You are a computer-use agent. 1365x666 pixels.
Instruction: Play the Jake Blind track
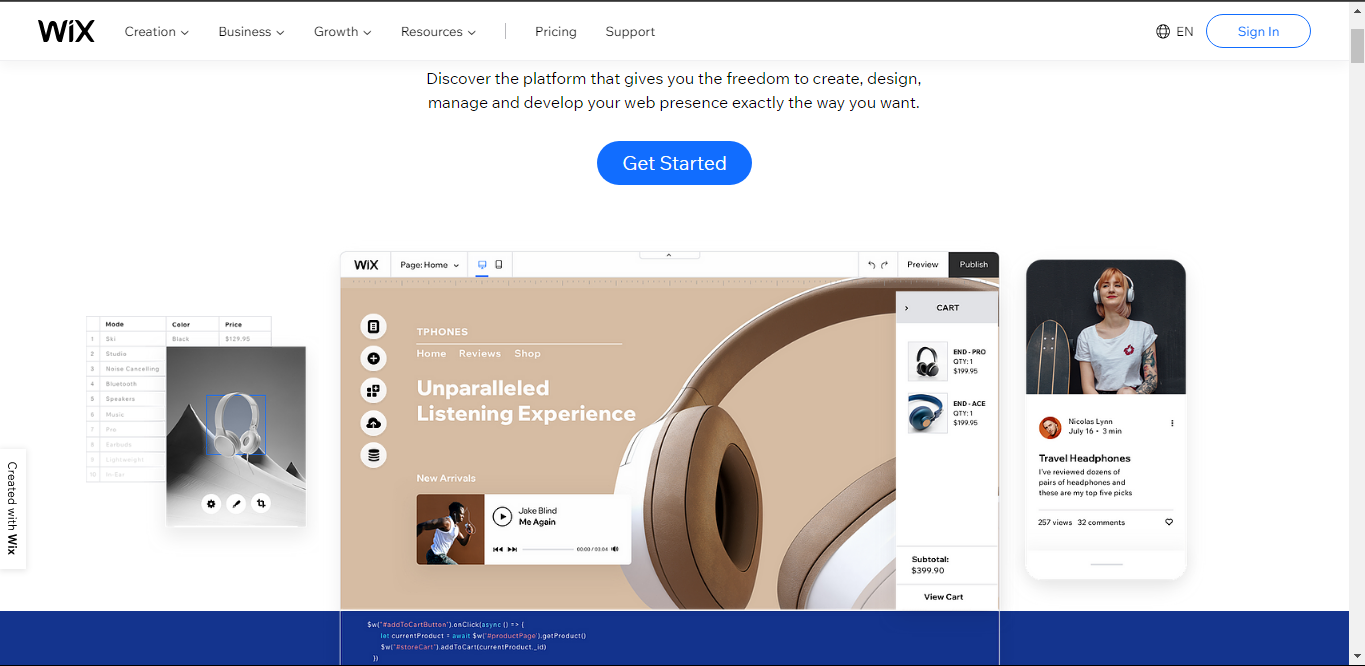[x=502, y=517]
